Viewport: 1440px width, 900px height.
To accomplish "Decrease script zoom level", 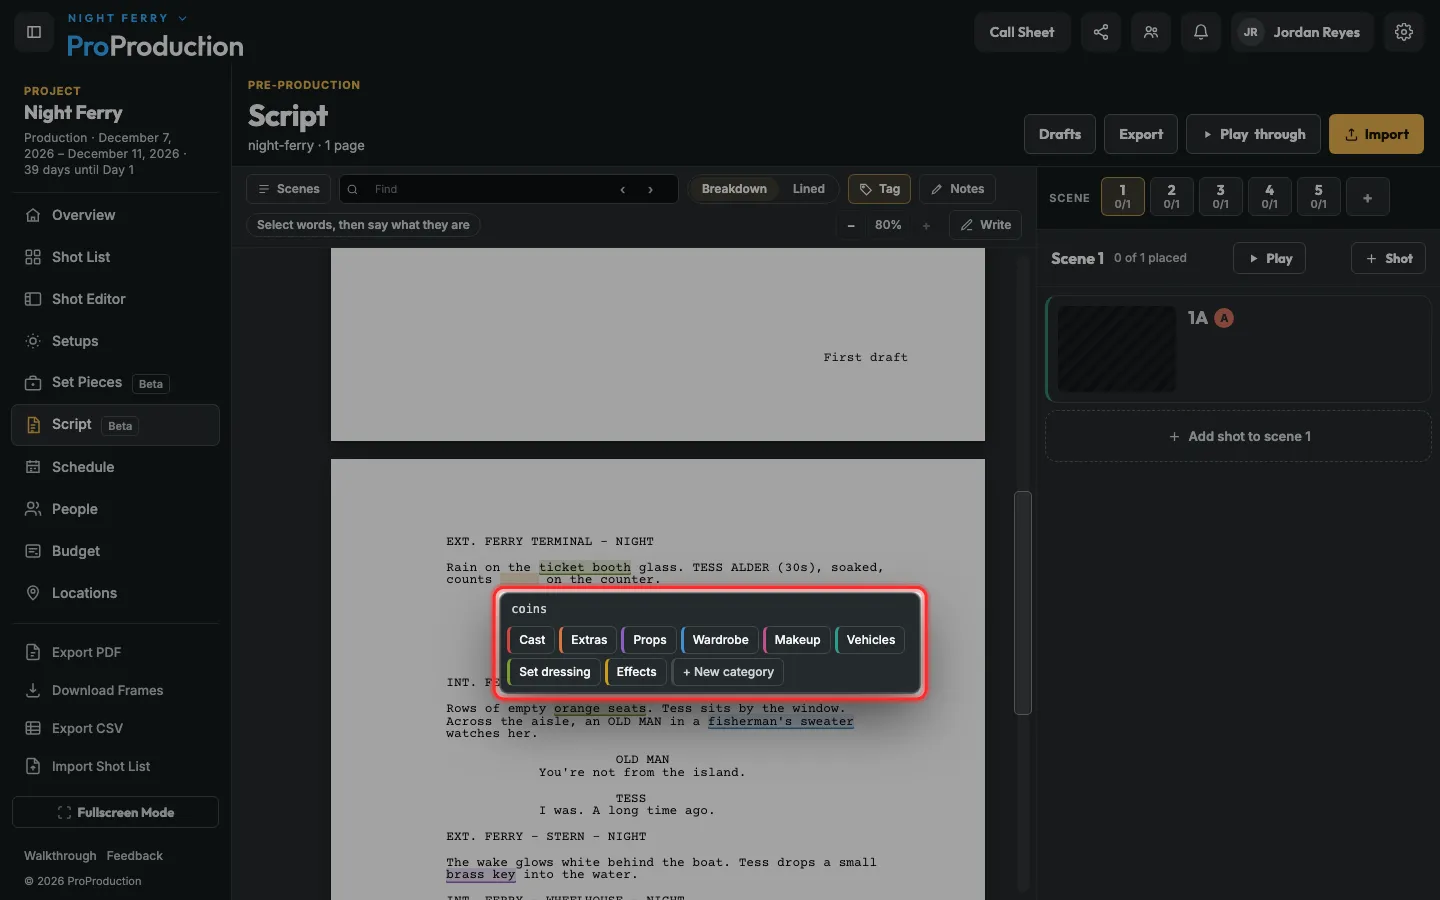I will click(x=851, y=225).
